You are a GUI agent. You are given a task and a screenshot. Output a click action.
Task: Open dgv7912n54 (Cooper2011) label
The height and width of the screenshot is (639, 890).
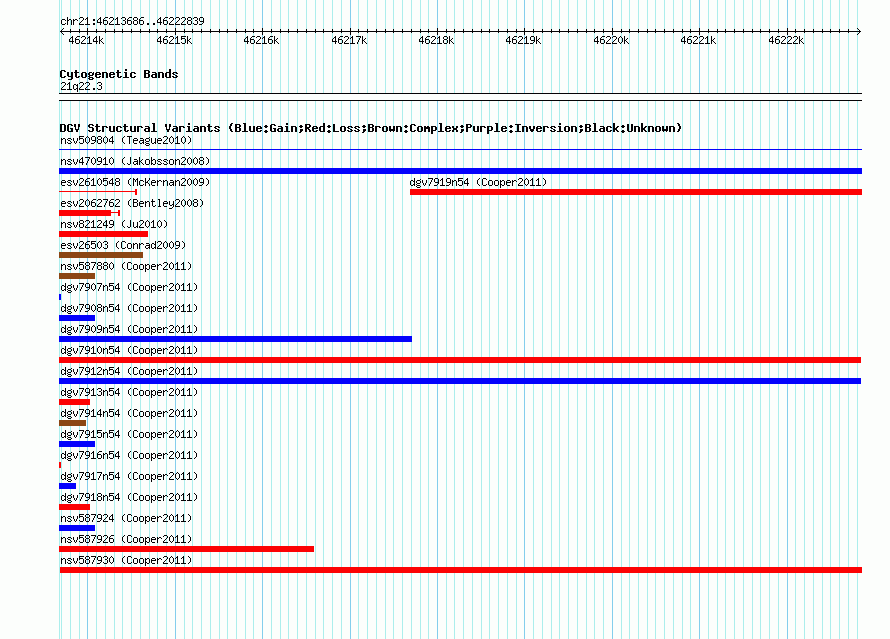129,371
